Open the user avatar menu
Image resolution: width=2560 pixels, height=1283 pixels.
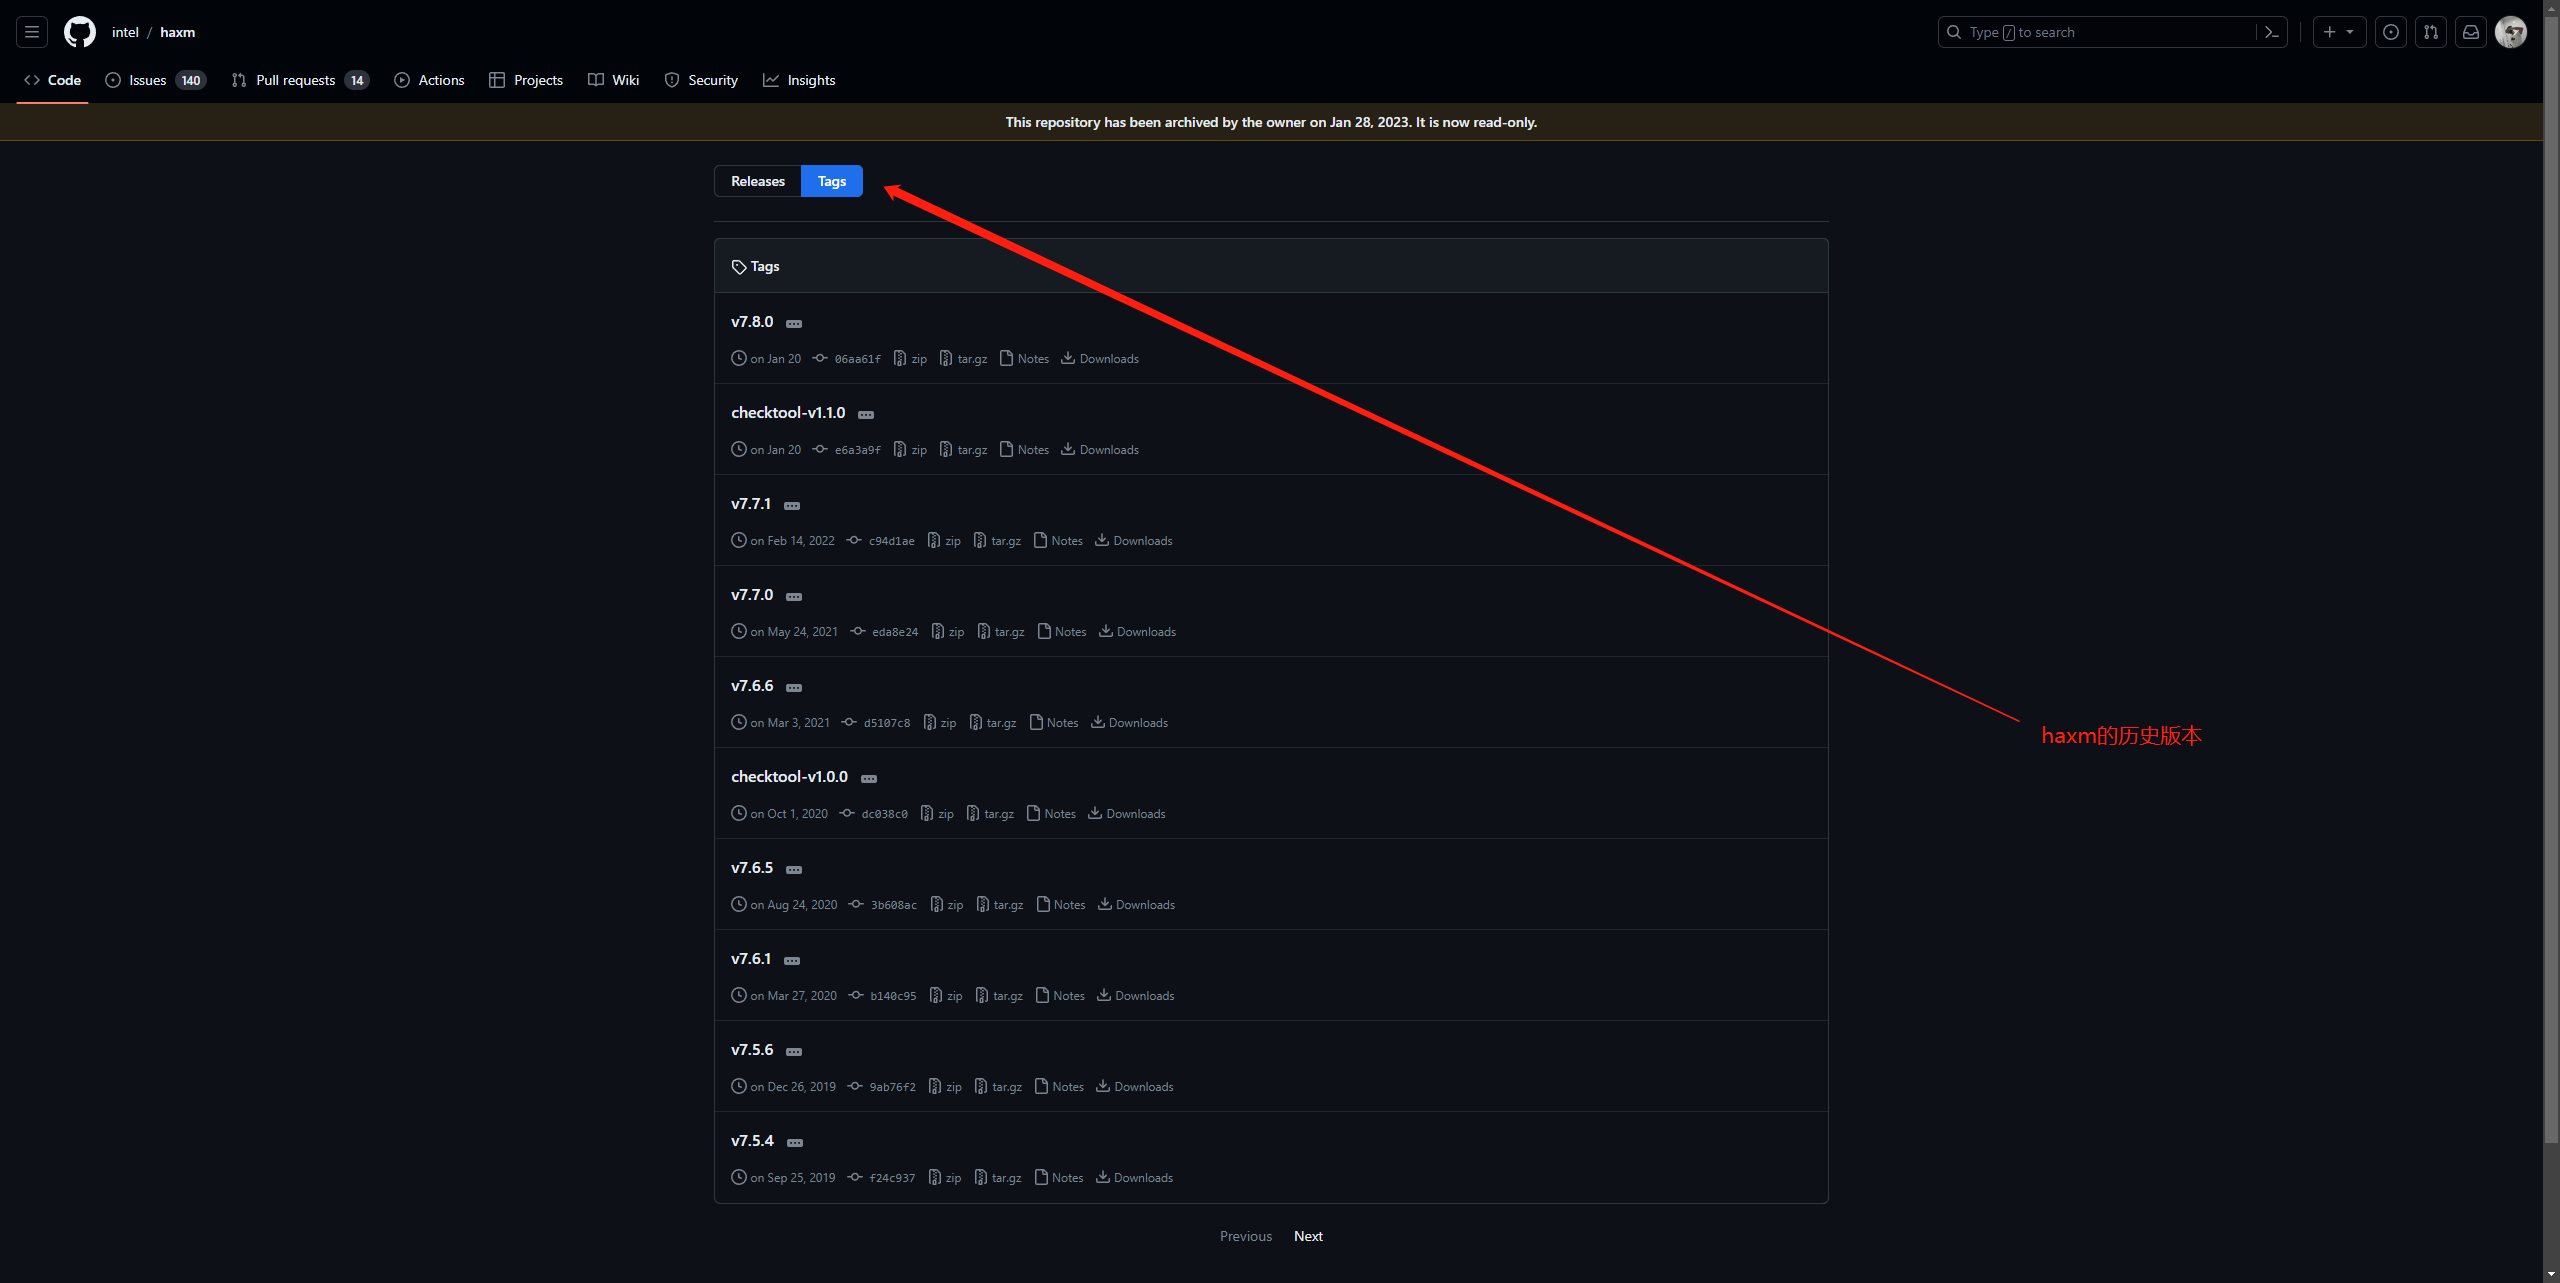tap(2510, 32)
